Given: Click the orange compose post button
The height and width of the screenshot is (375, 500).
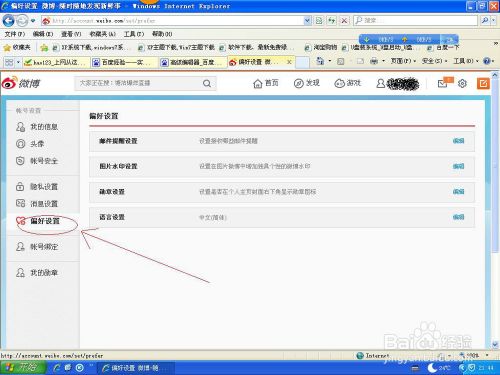Looking at the screenshot, I should click(x=483, y=83).
